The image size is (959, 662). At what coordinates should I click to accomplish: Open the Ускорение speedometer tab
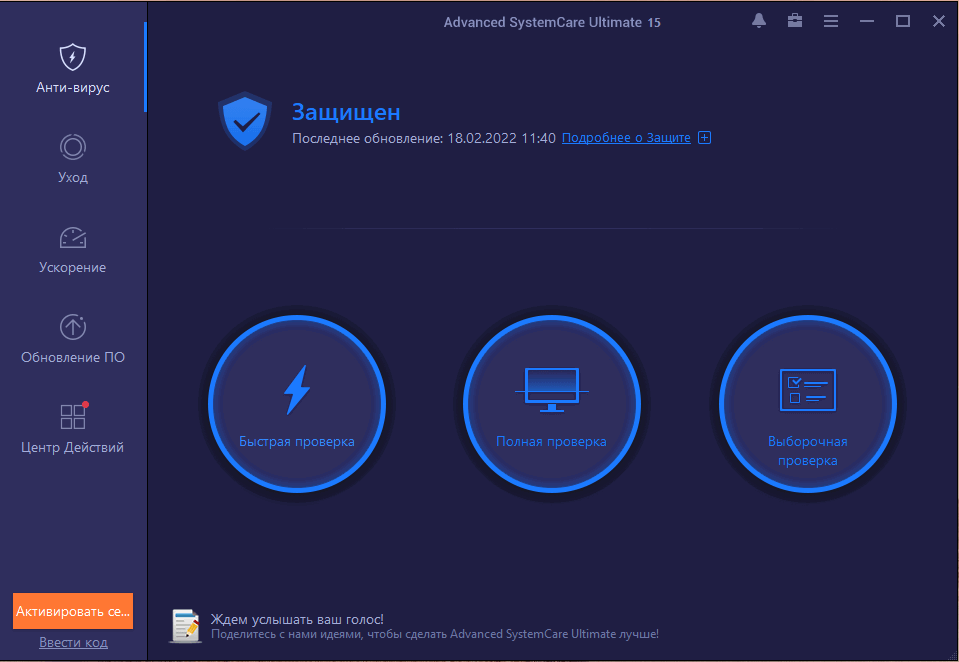pos(72,249)
